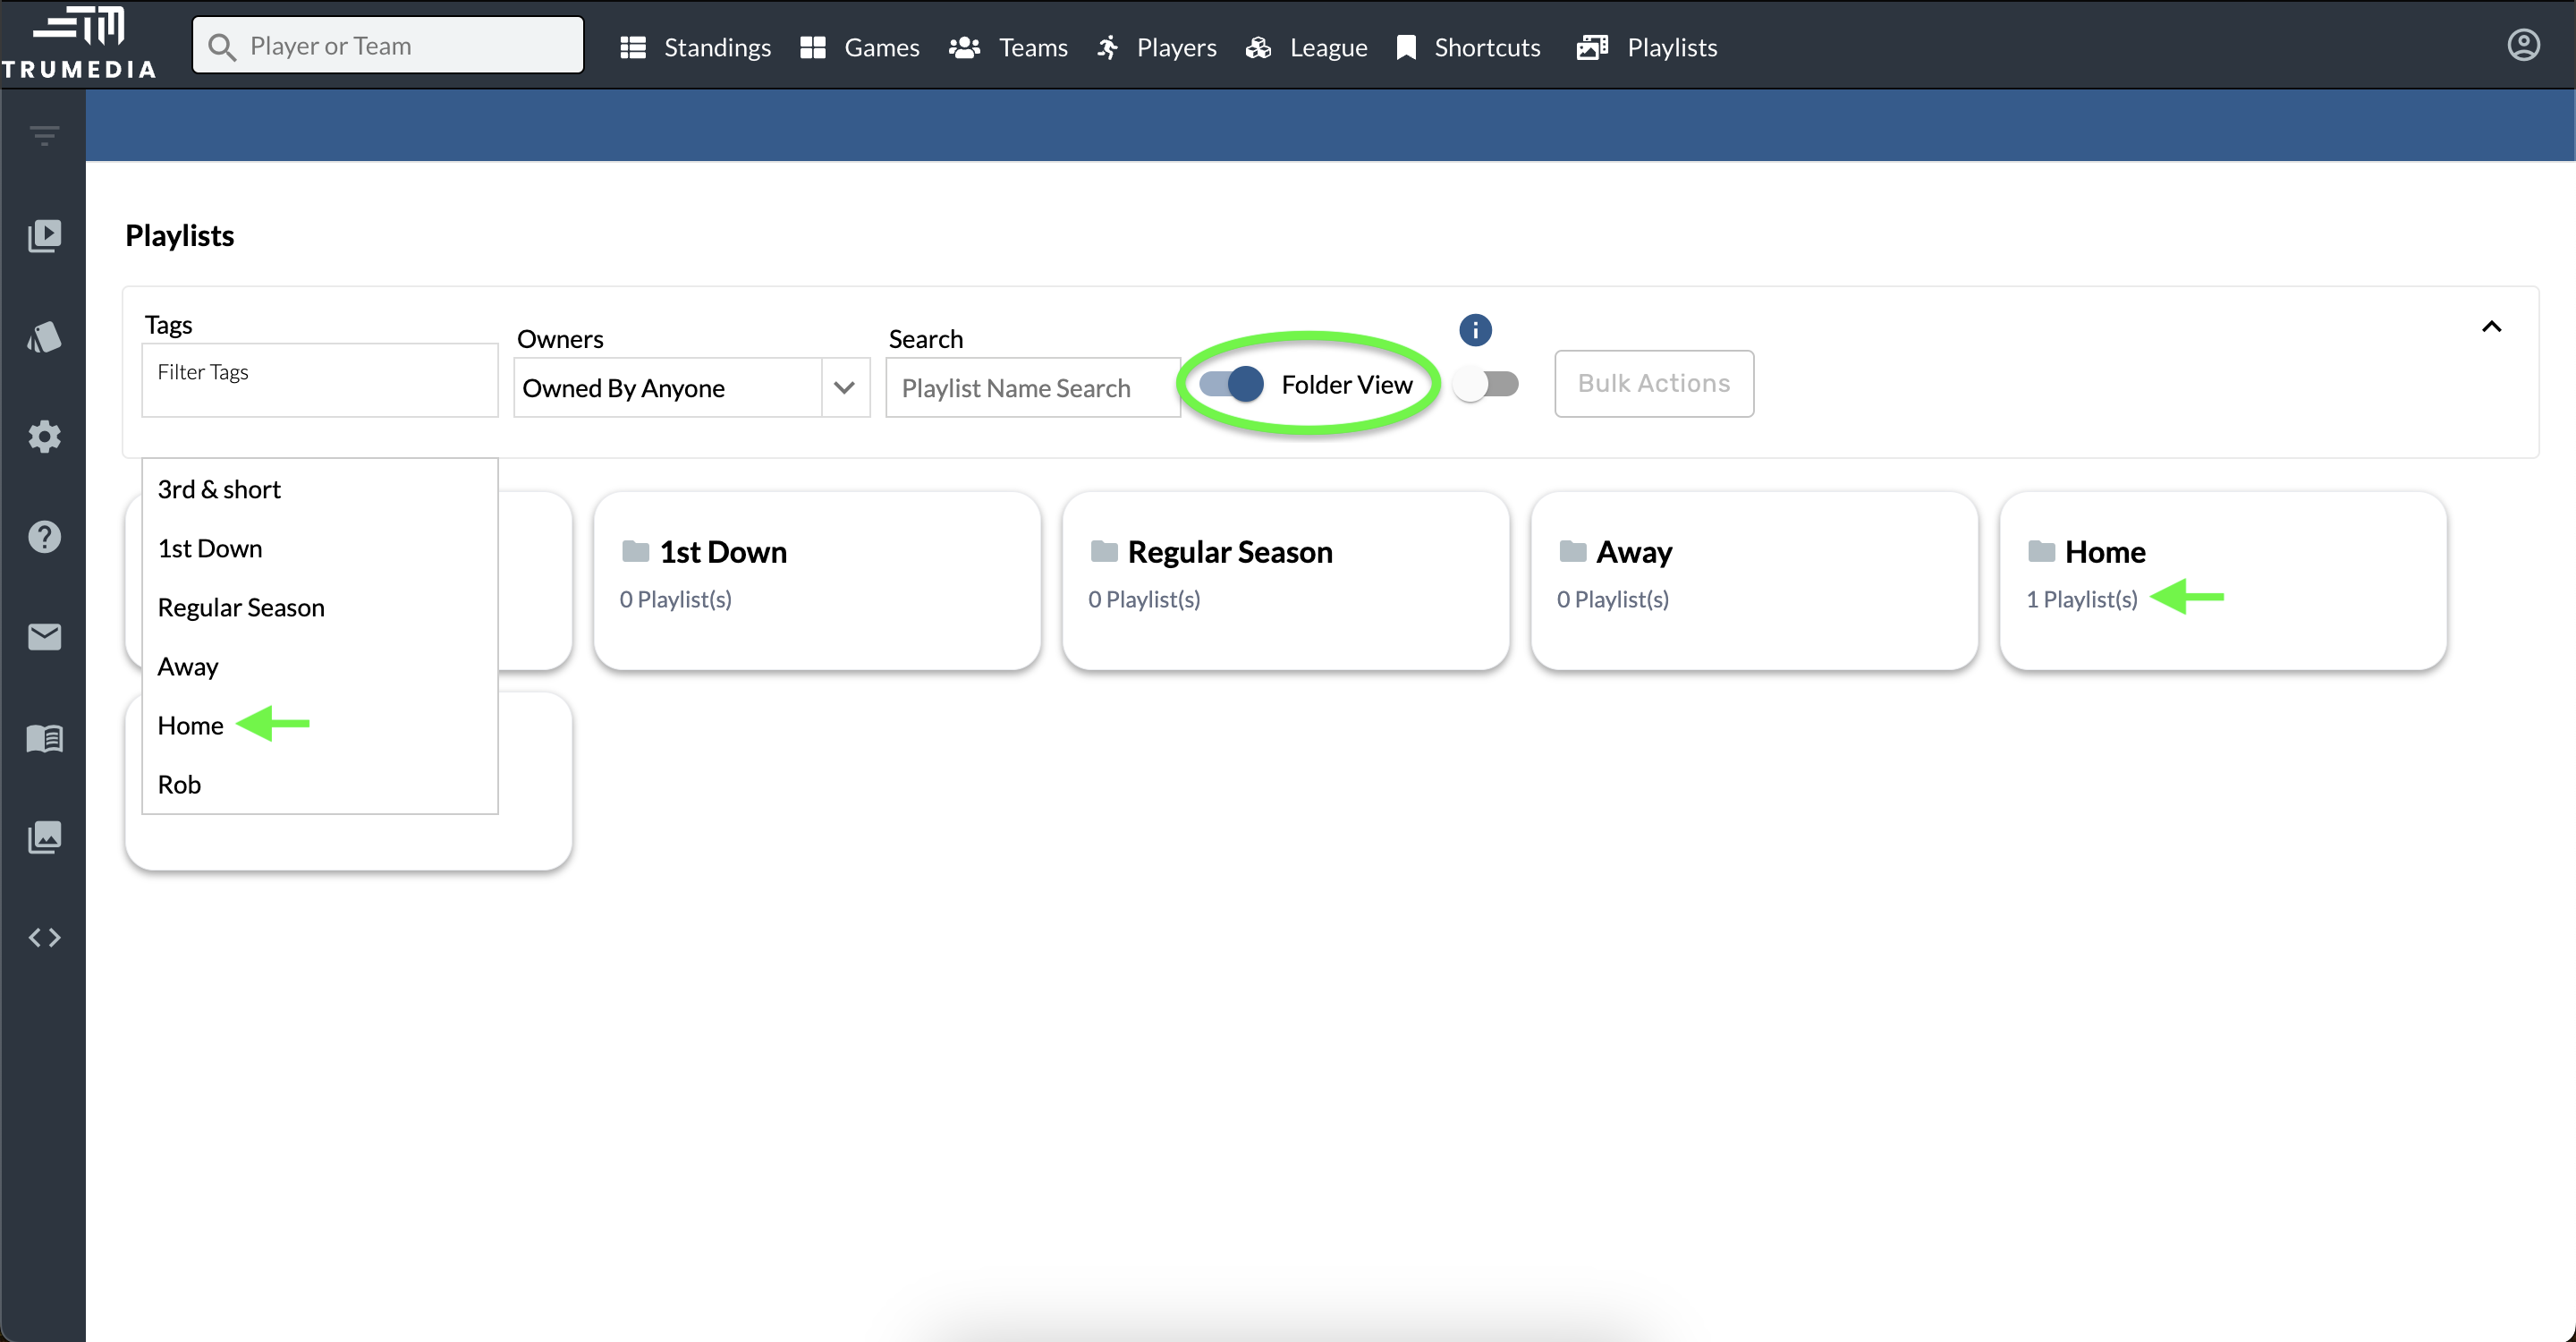
Task: Choose Regular Season tag option
Action: (241, 607)
